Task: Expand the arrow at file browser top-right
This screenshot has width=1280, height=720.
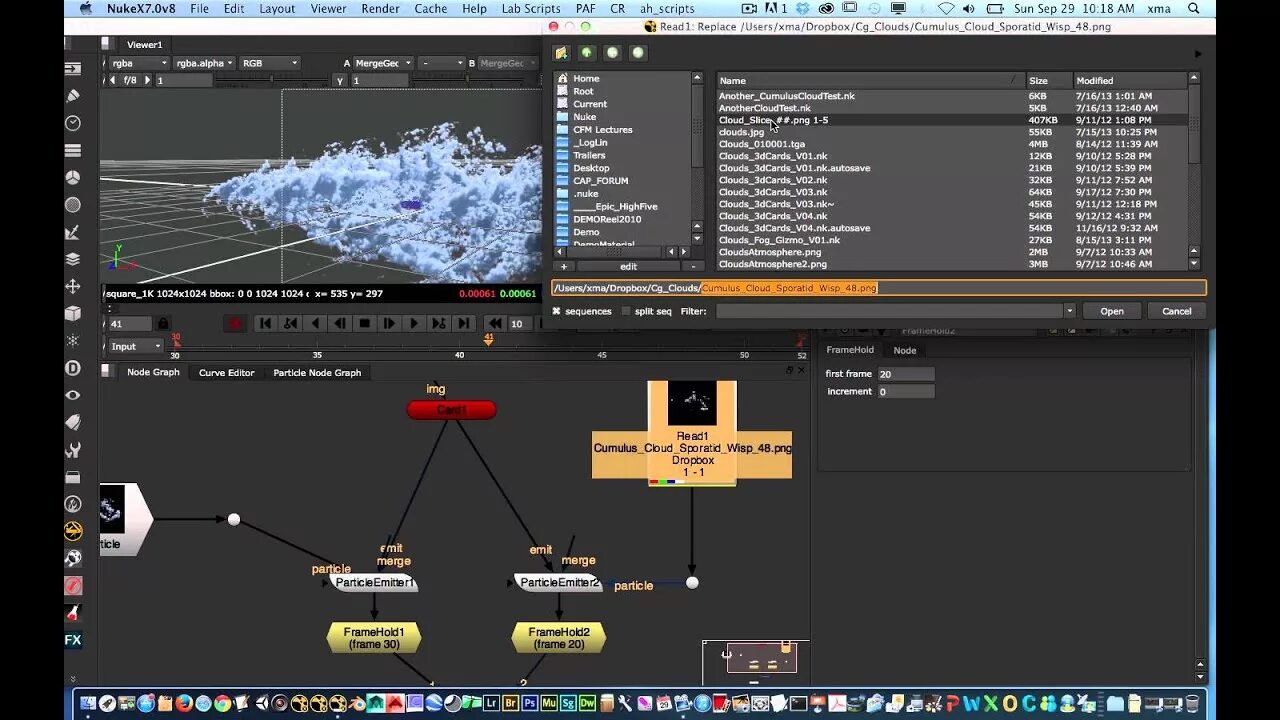Action: [1198, 53]
